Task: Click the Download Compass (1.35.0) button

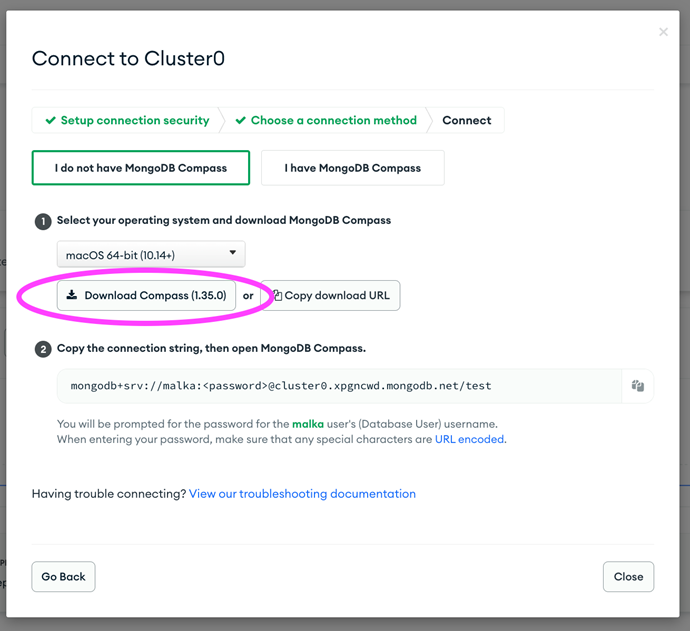Action: pos(147,295)
